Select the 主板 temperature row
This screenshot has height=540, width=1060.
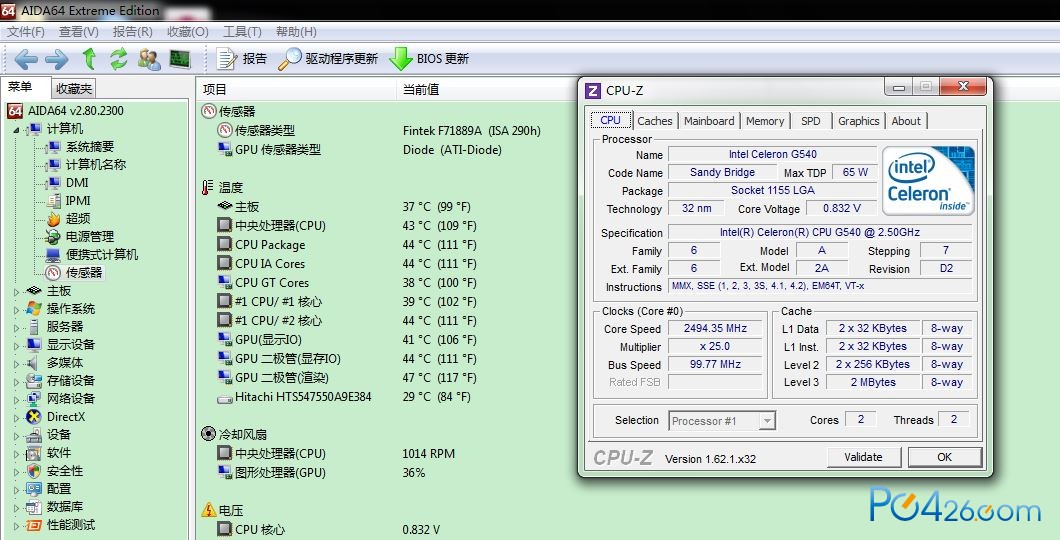click(343, 207)
